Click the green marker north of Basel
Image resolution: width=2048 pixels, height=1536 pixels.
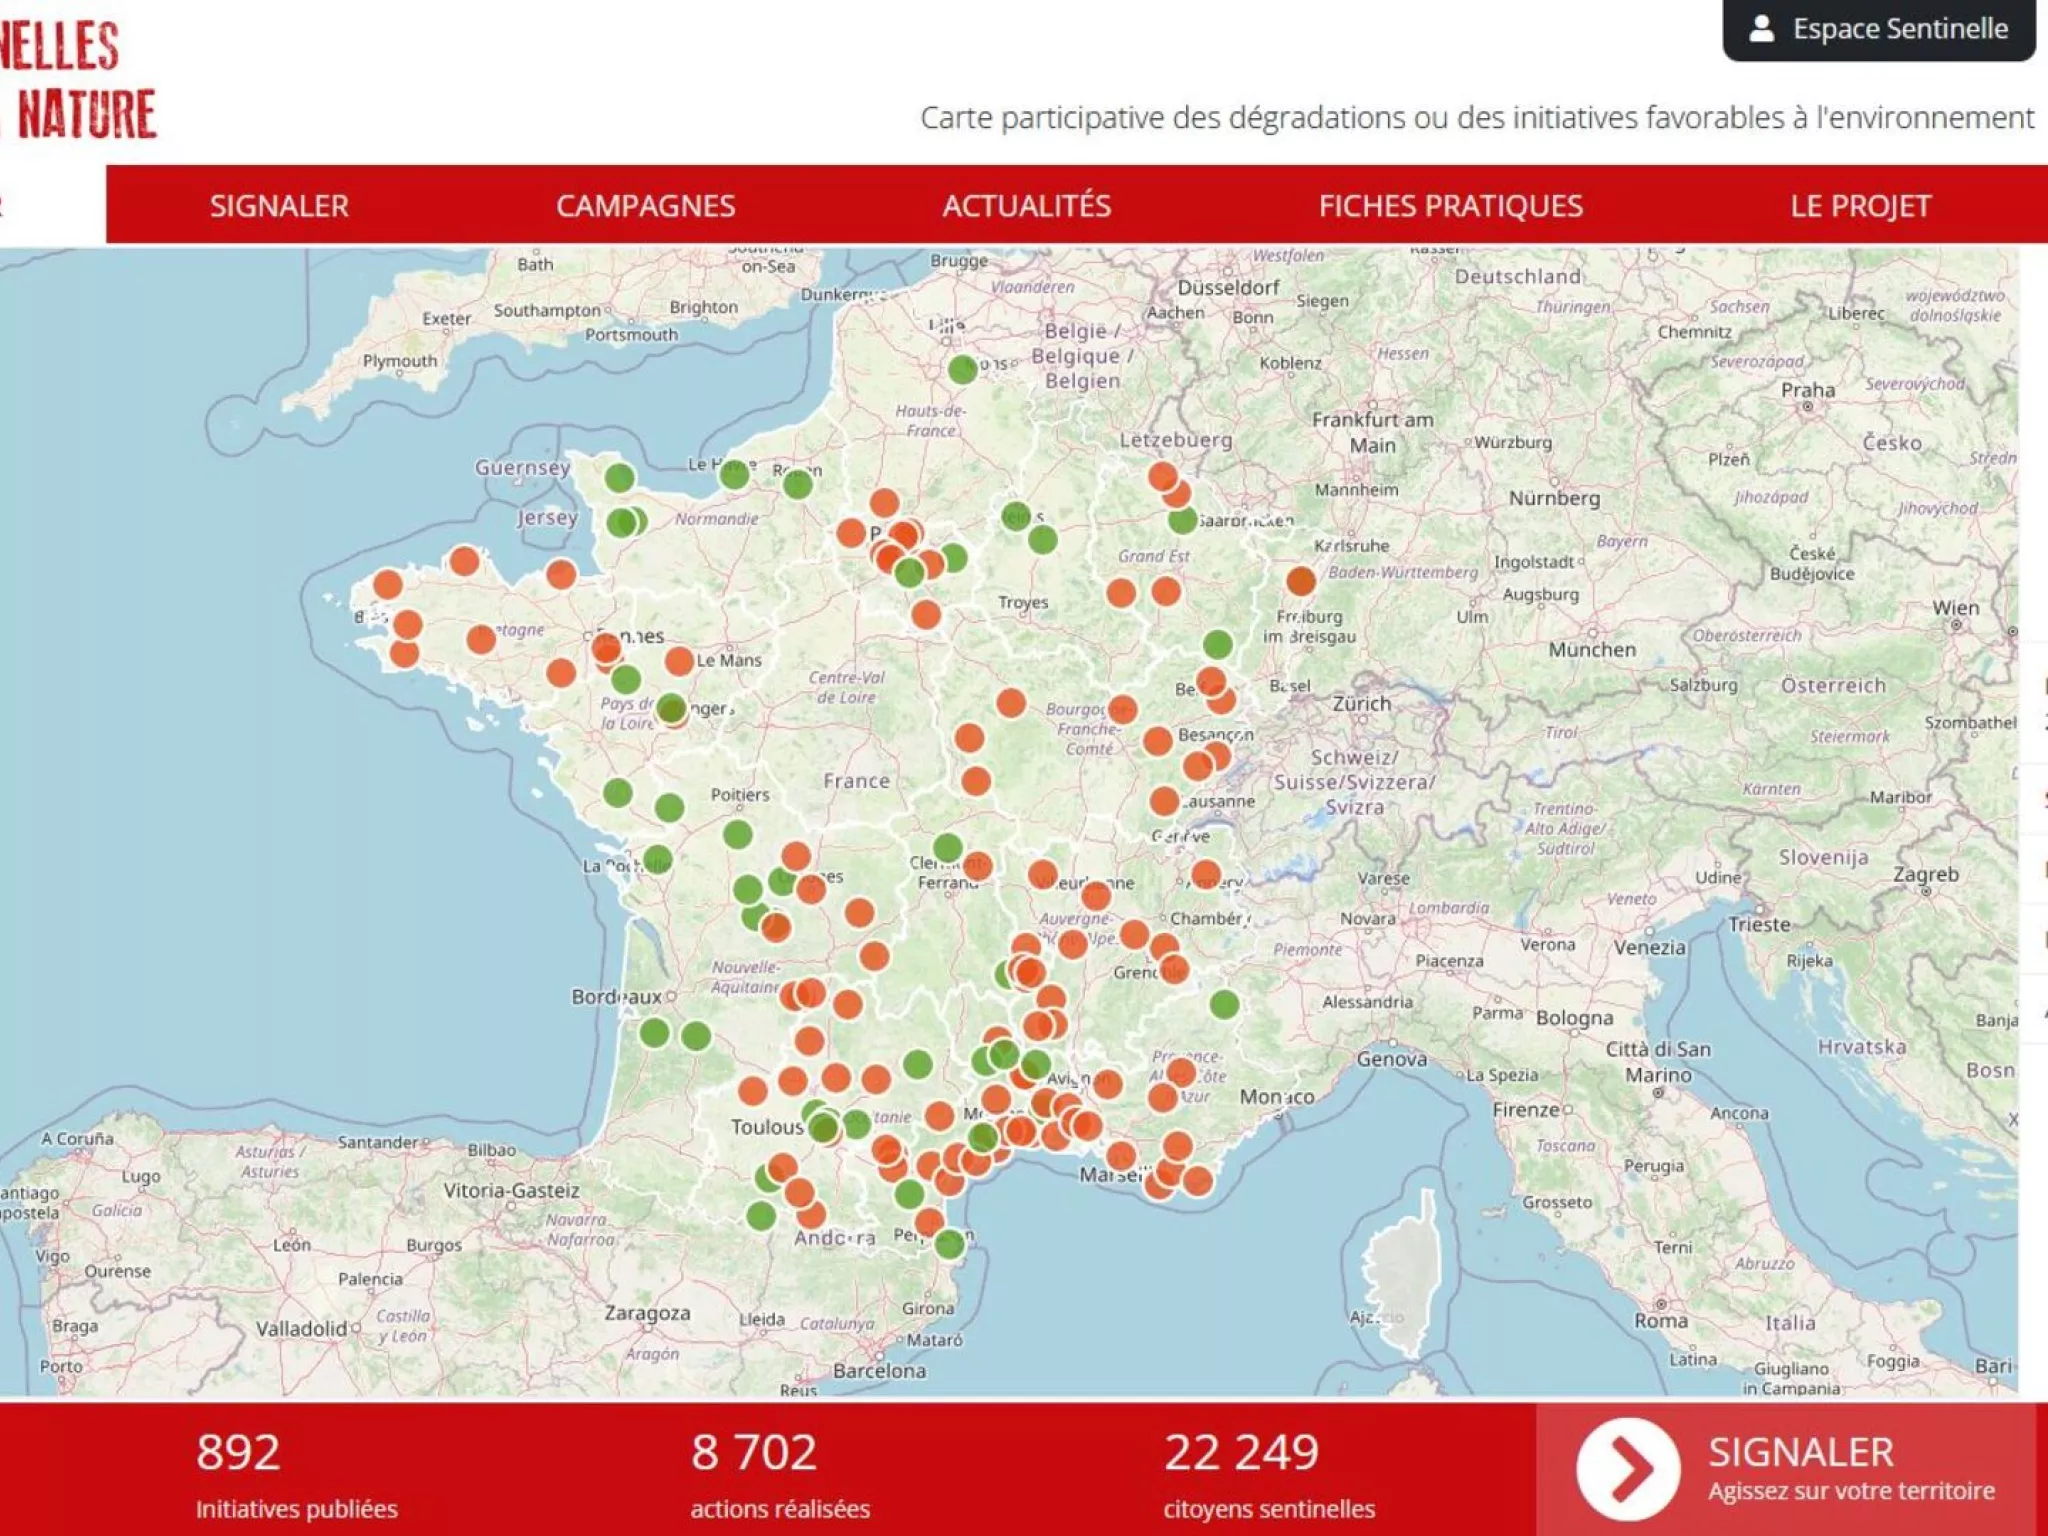1218,644
